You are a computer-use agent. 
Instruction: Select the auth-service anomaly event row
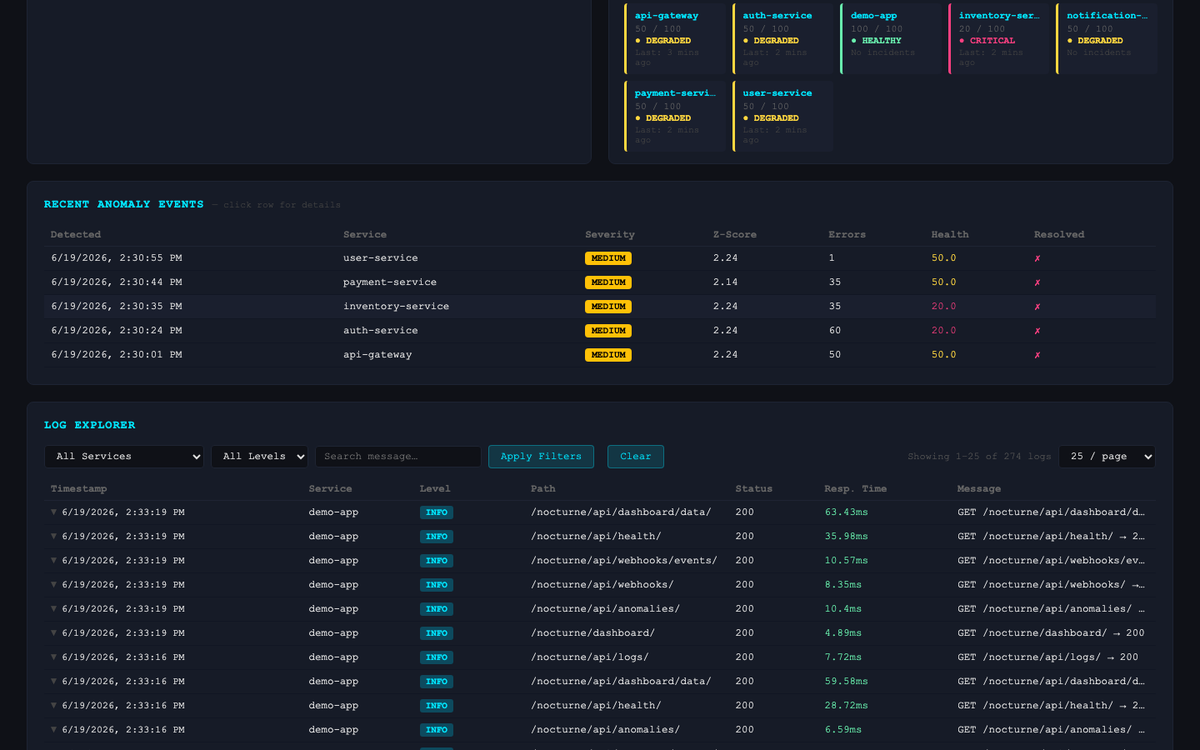click(x=600, y=331)
